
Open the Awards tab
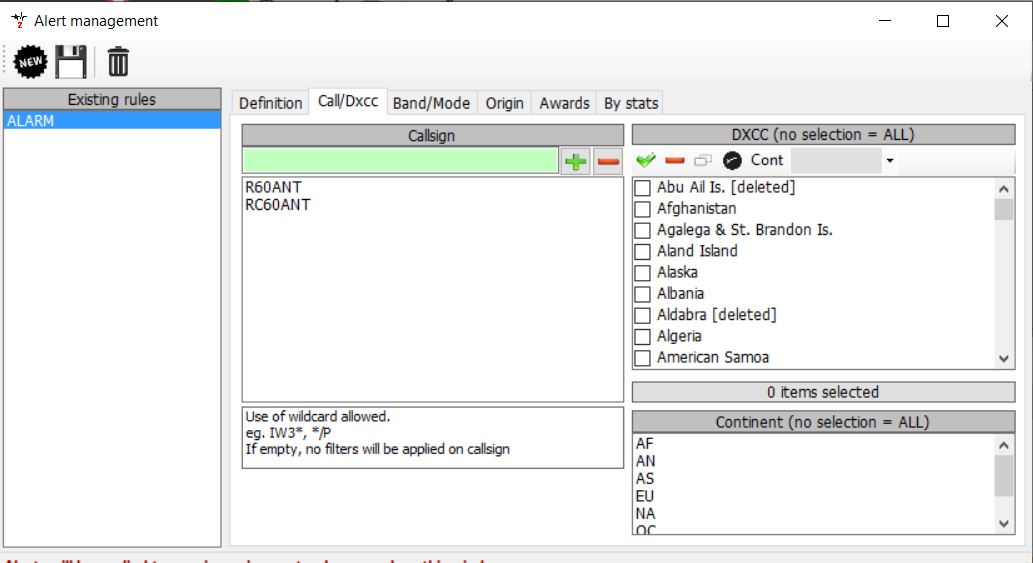[x=565, y=103]
